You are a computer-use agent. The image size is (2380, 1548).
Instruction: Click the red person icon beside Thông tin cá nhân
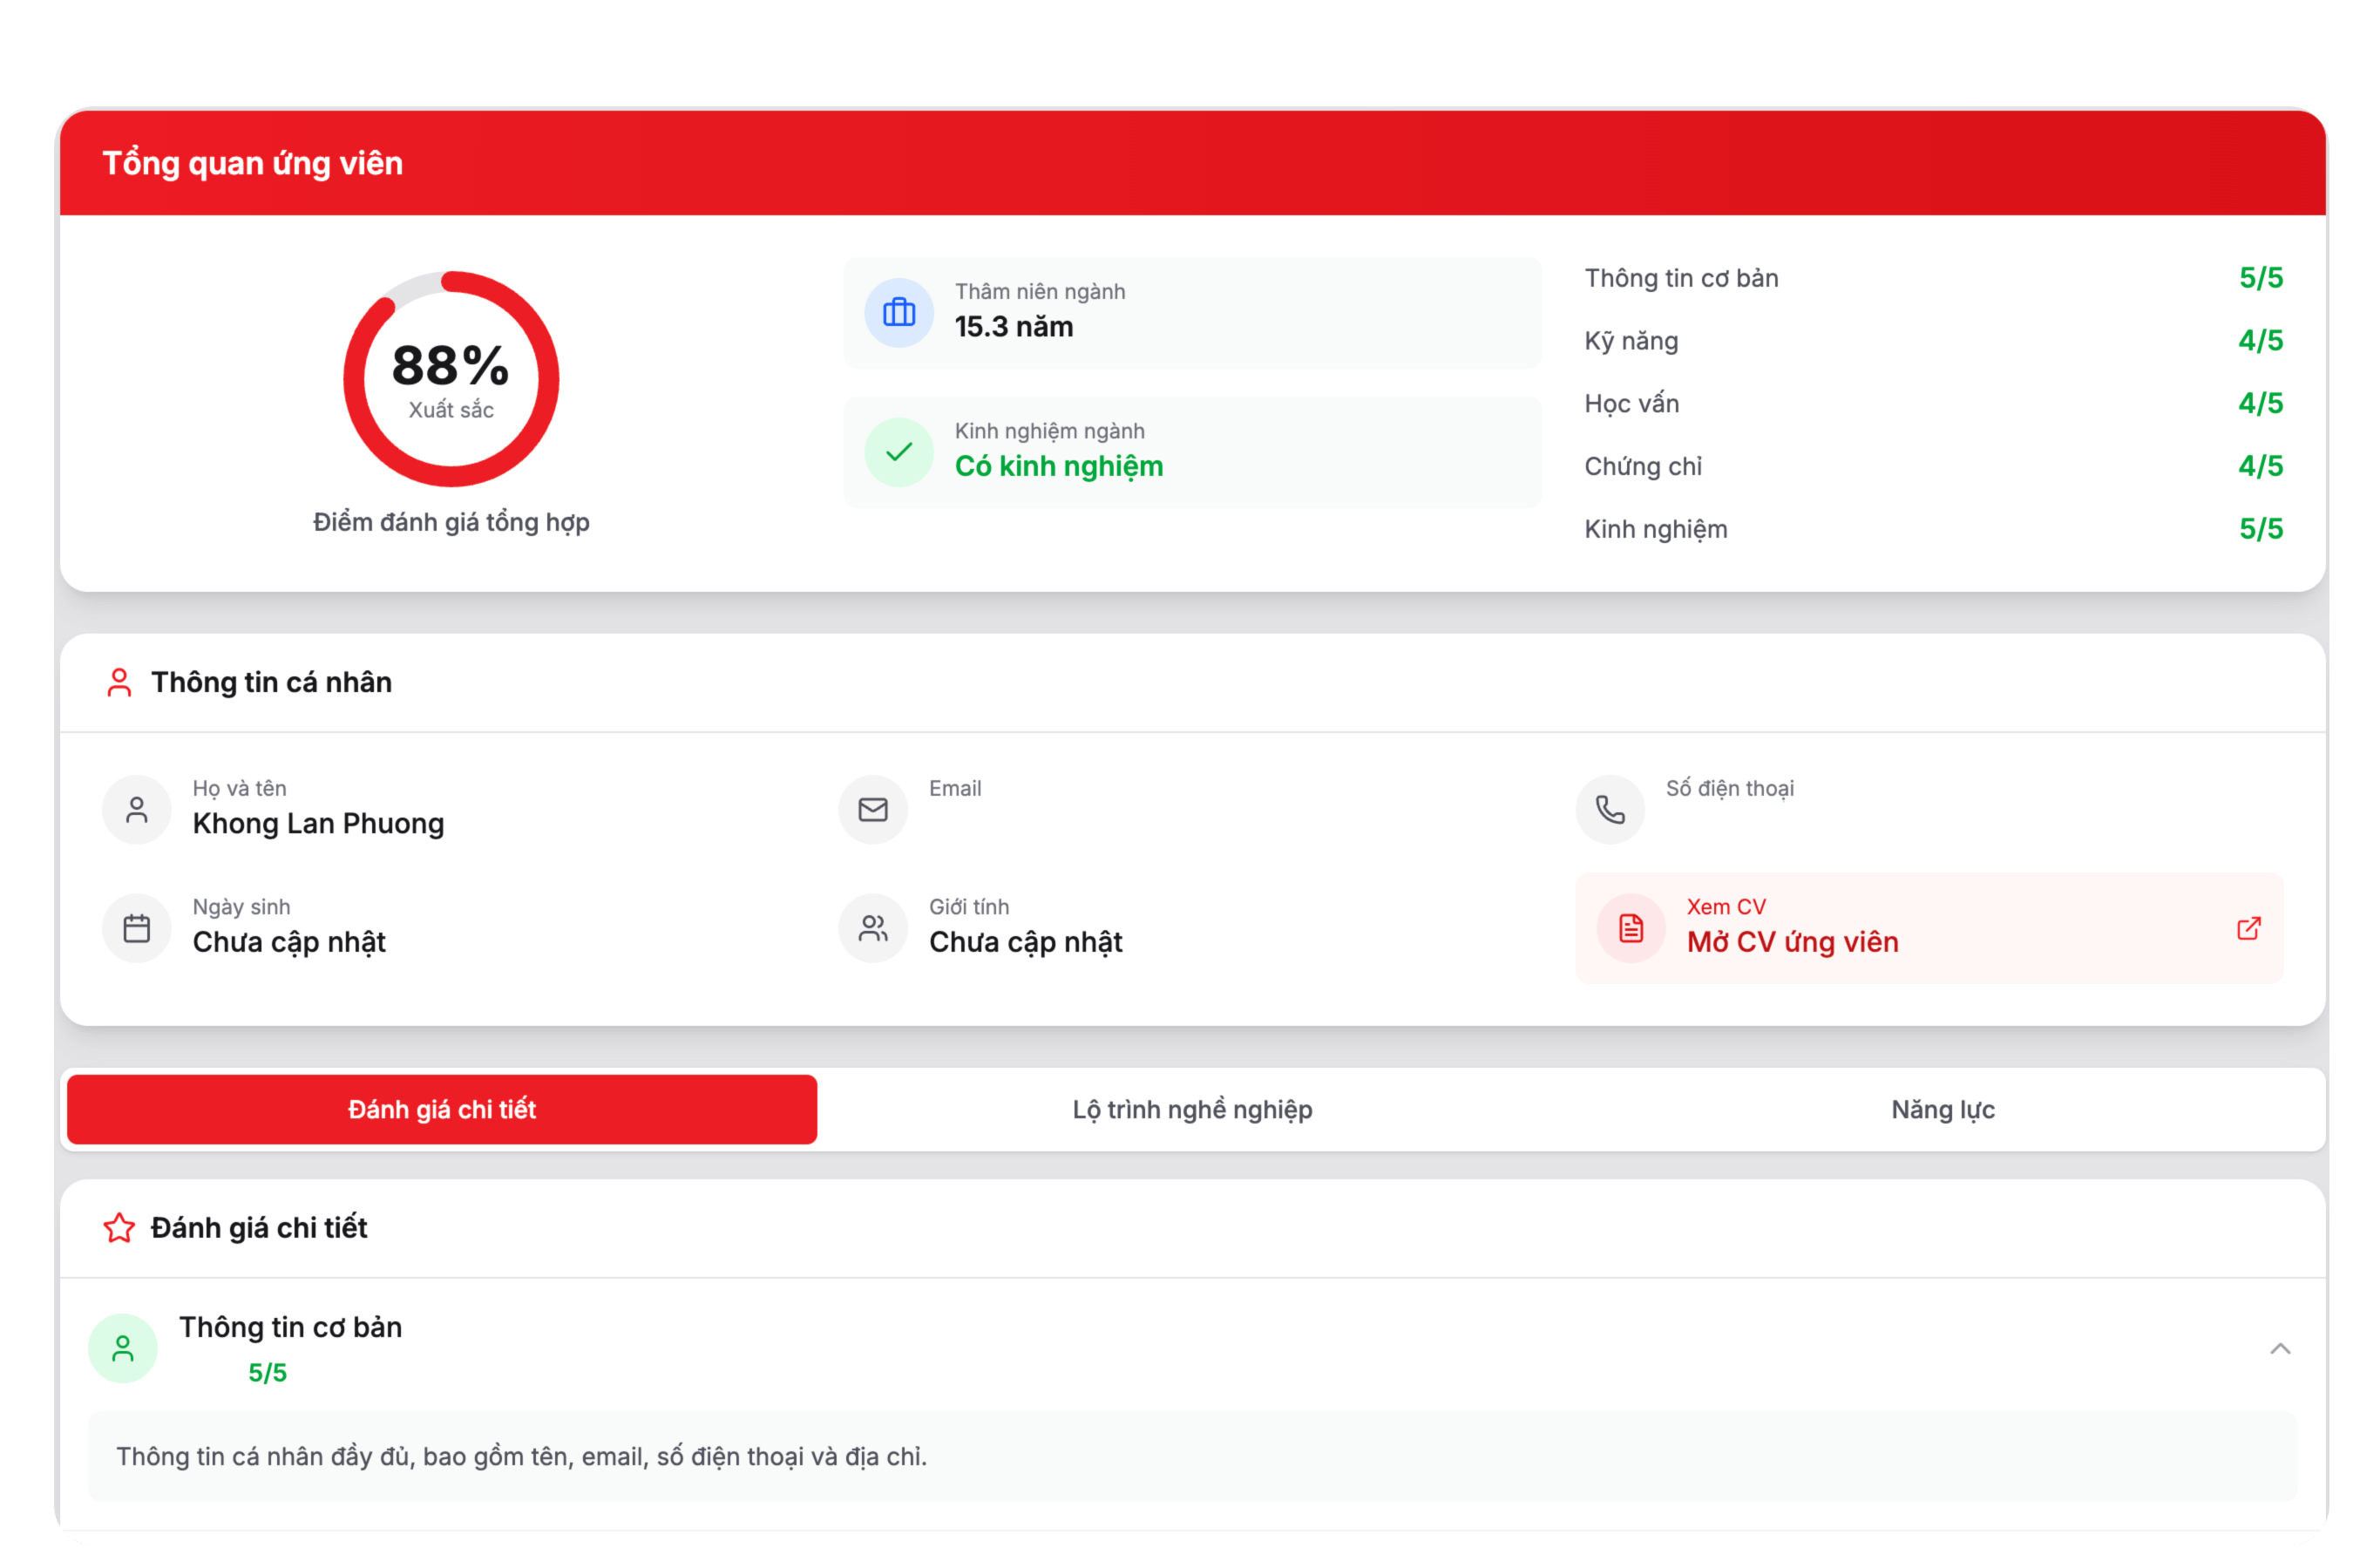pos(119,683)
